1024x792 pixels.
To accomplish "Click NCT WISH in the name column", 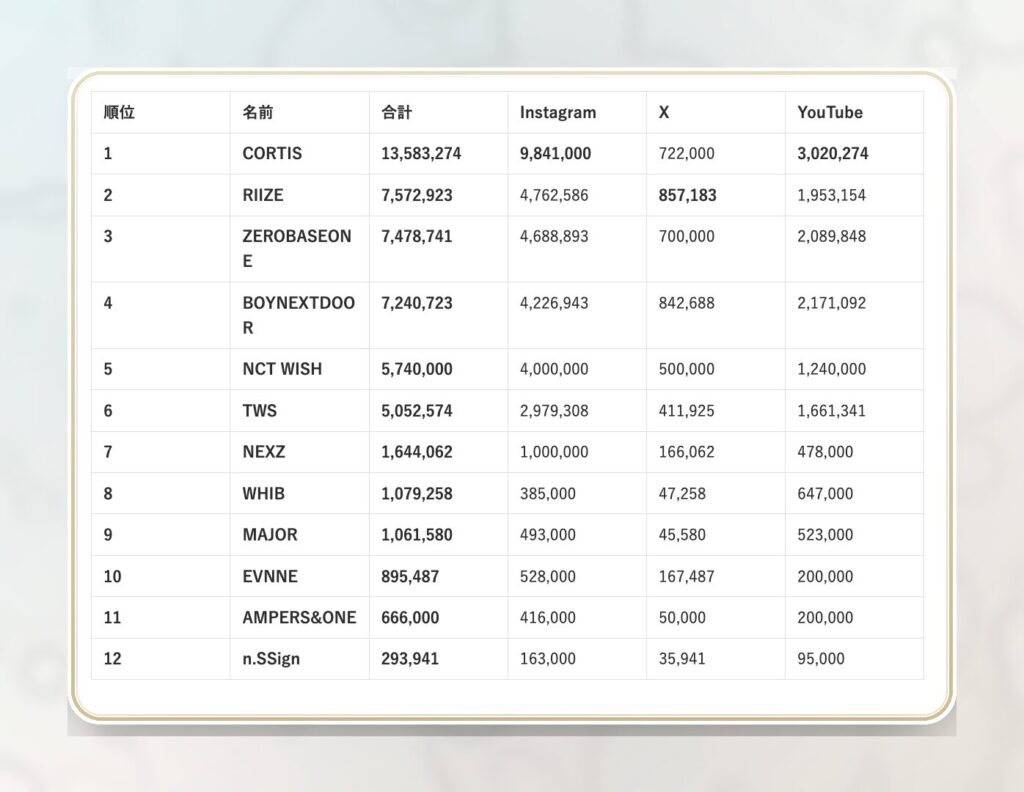I will click(x=282, y=369).
